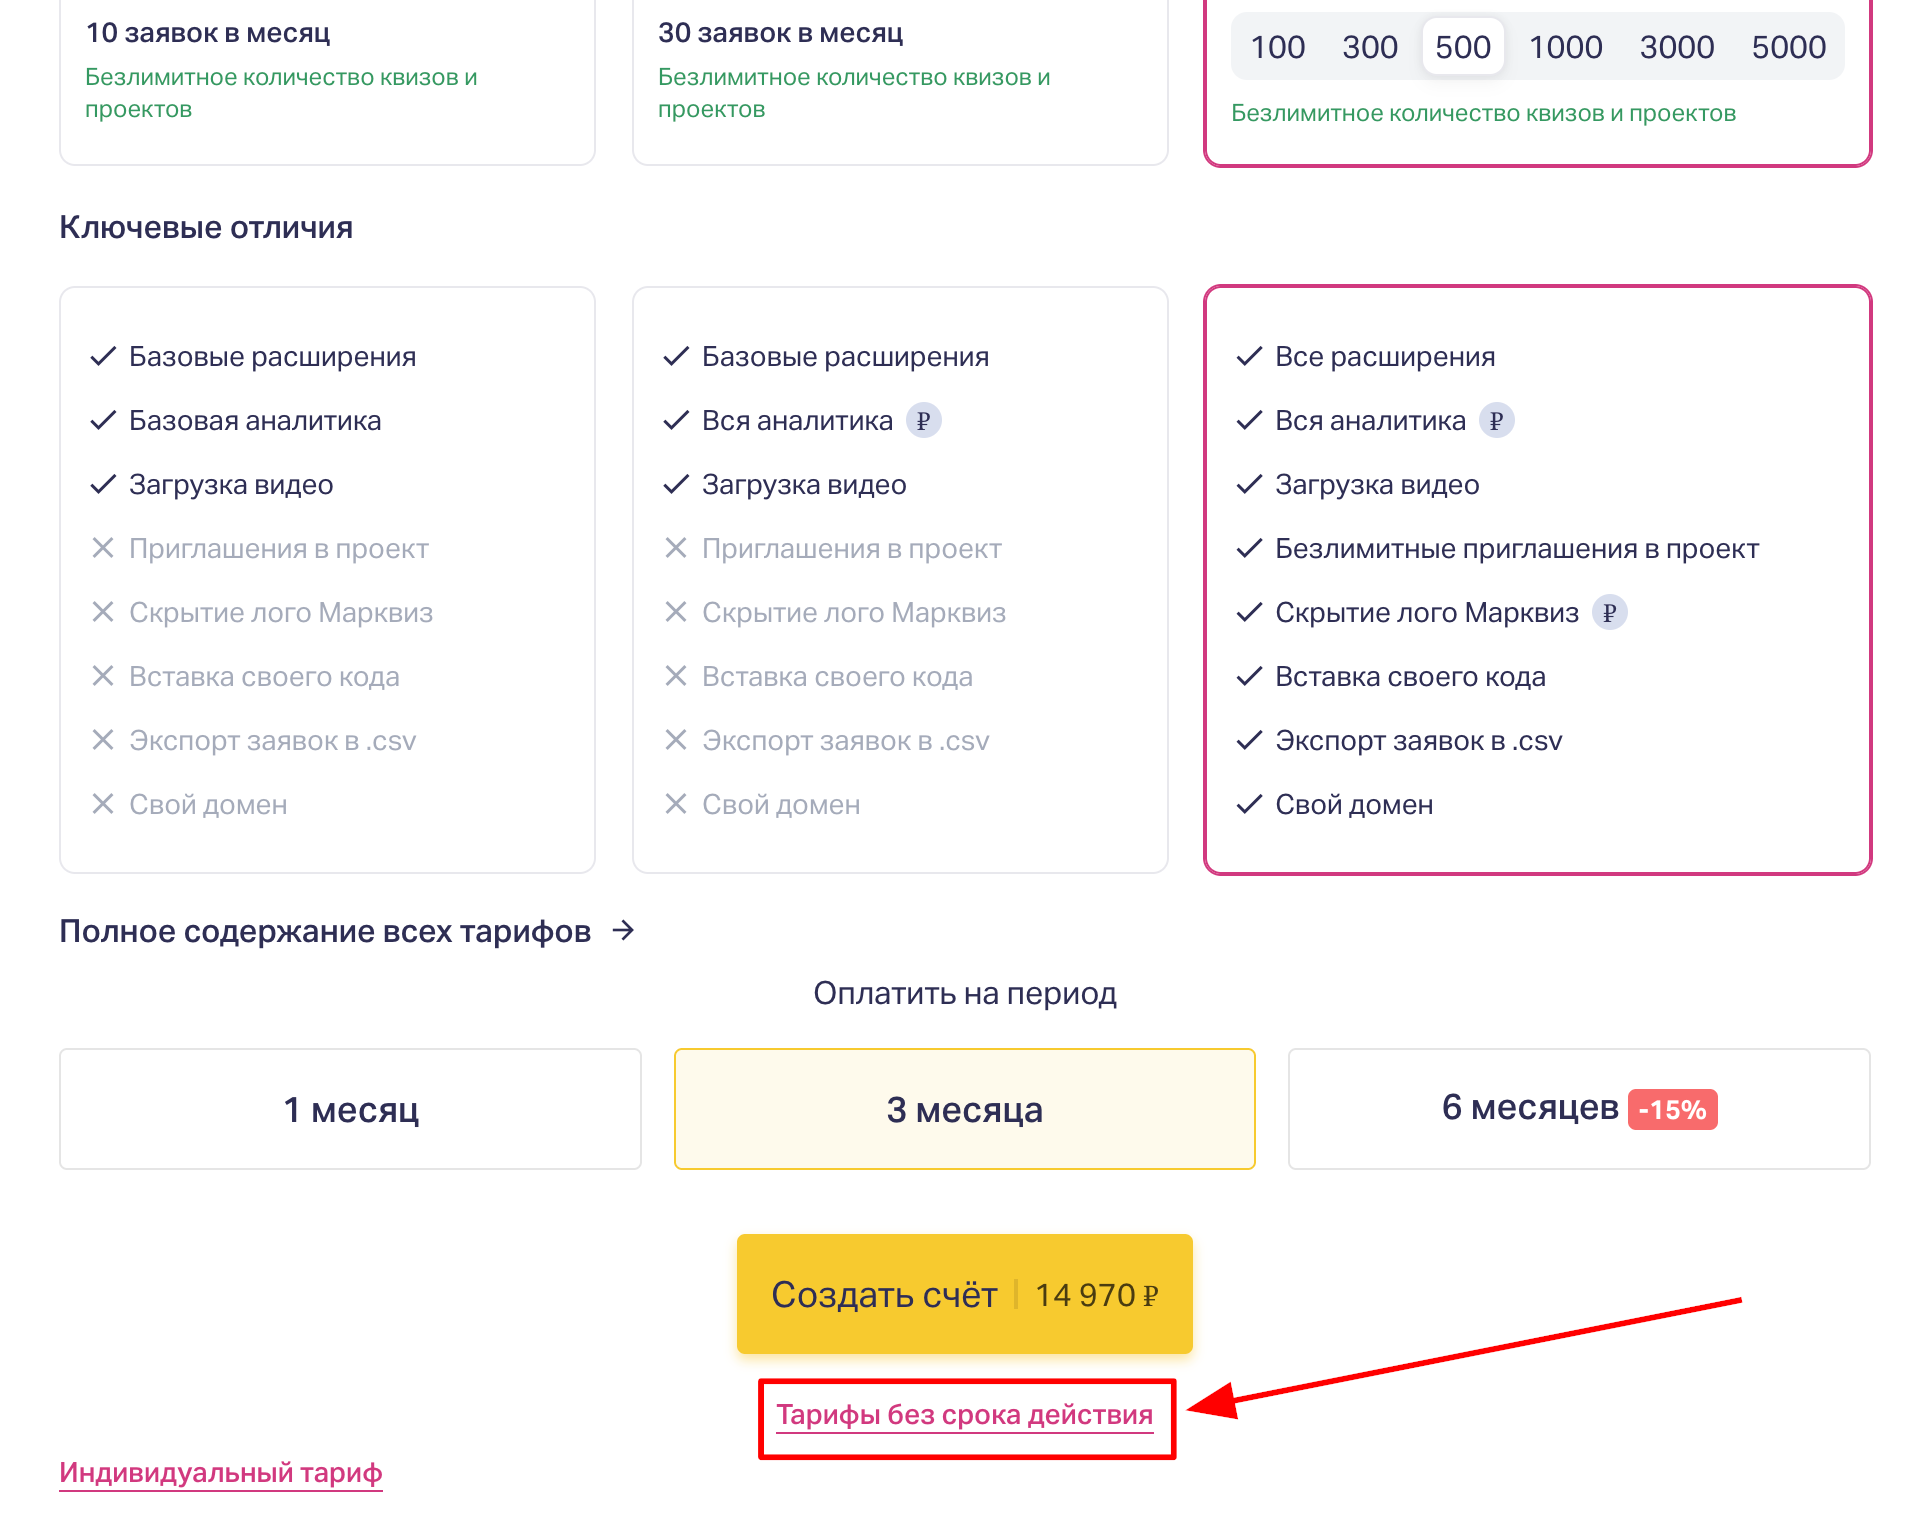Choose 100 requests option

[x=1277, y=47]
